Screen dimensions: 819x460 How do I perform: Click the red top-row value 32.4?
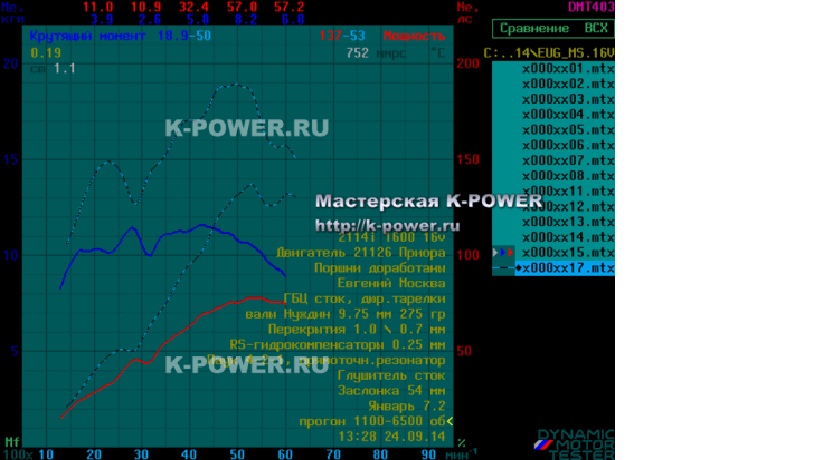pos(194,7)
